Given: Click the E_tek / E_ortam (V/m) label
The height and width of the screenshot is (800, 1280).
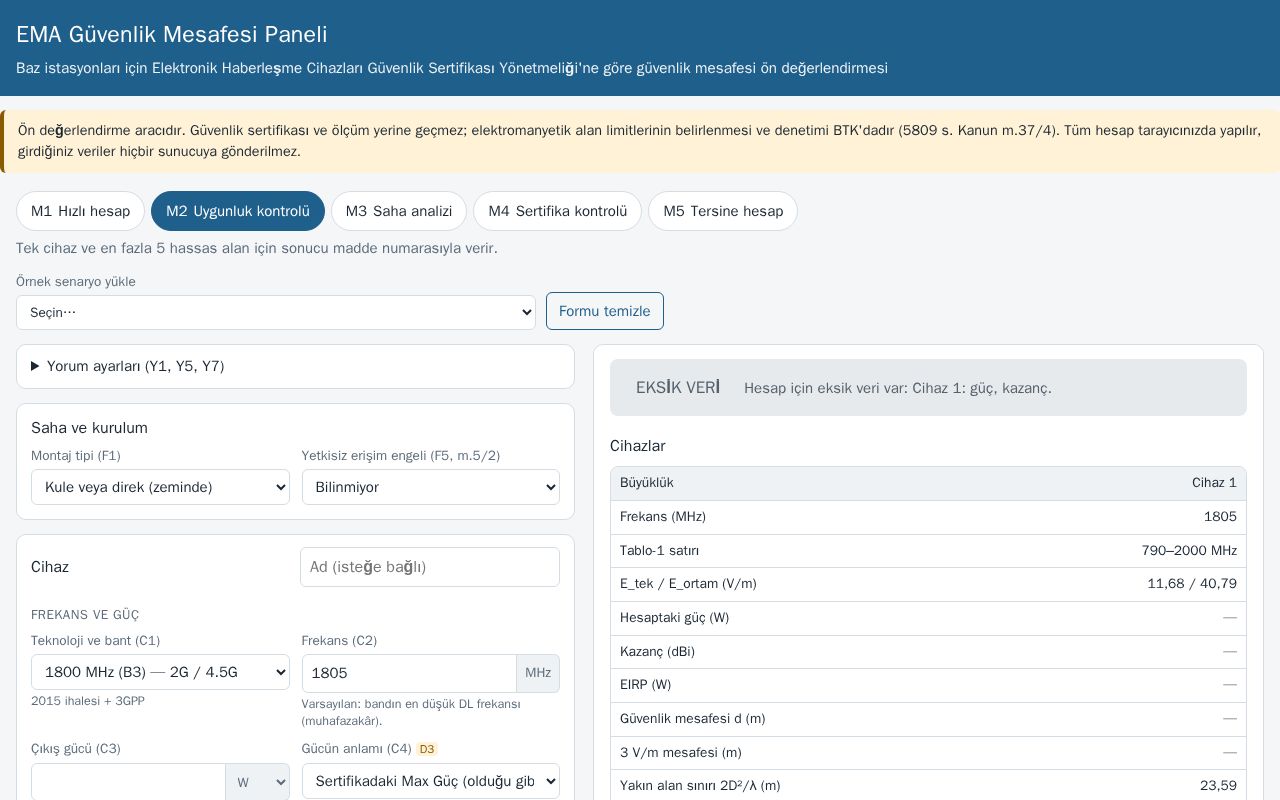Looking at the screenshot, I should 688,584.
